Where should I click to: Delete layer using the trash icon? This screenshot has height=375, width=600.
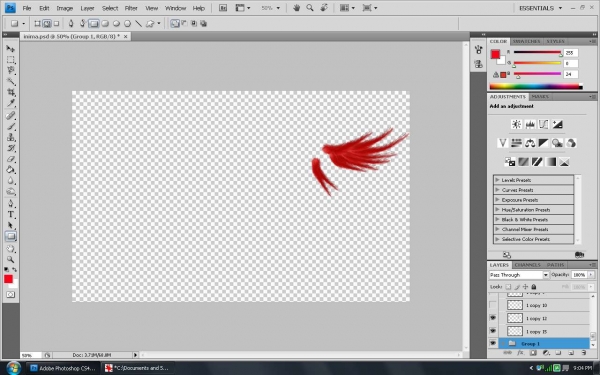[584, 353]
